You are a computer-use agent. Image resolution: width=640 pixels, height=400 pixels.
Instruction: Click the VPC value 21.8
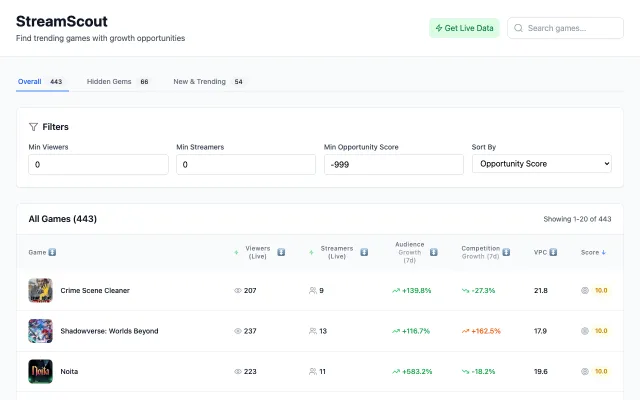coord(541,291)
